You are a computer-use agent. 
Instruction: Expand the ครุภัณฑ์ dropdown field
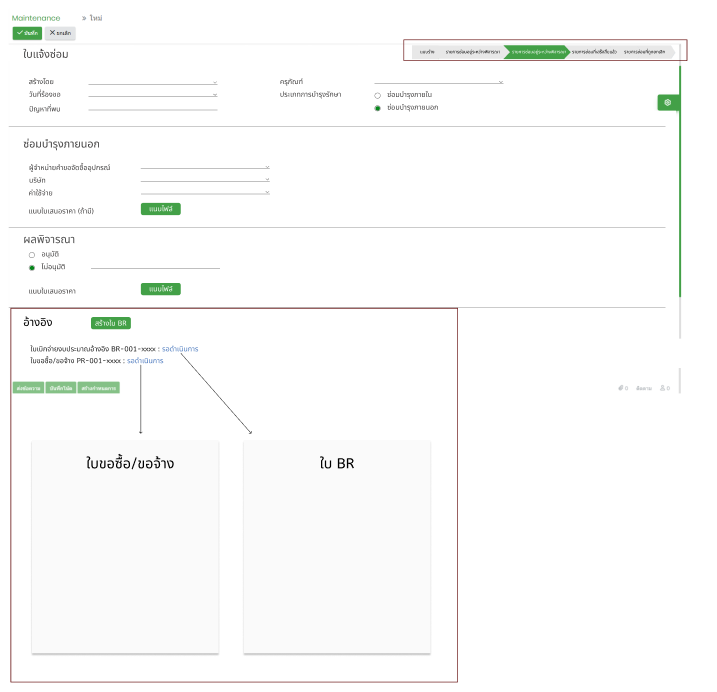pos(438,82)
